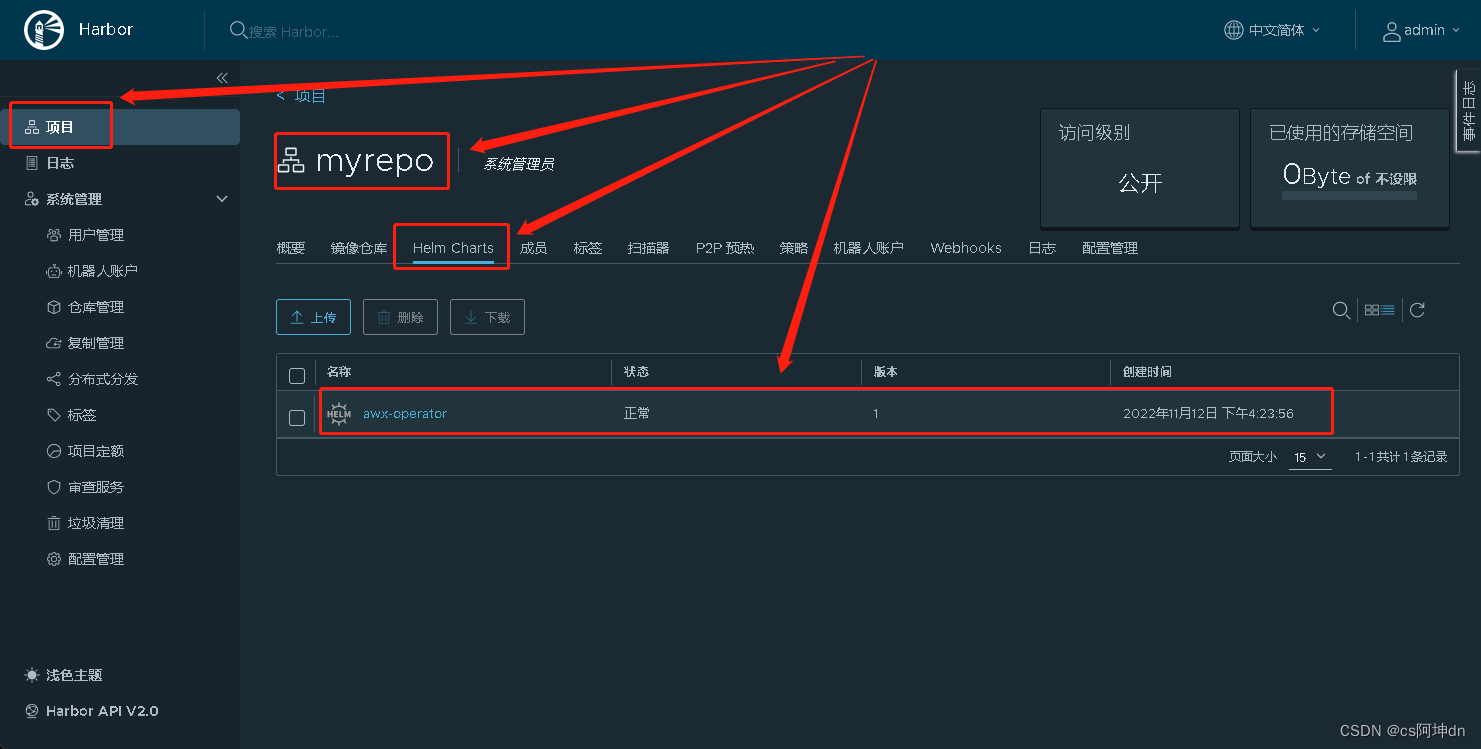Check the awx-operator row checkbox

[297, 418]
